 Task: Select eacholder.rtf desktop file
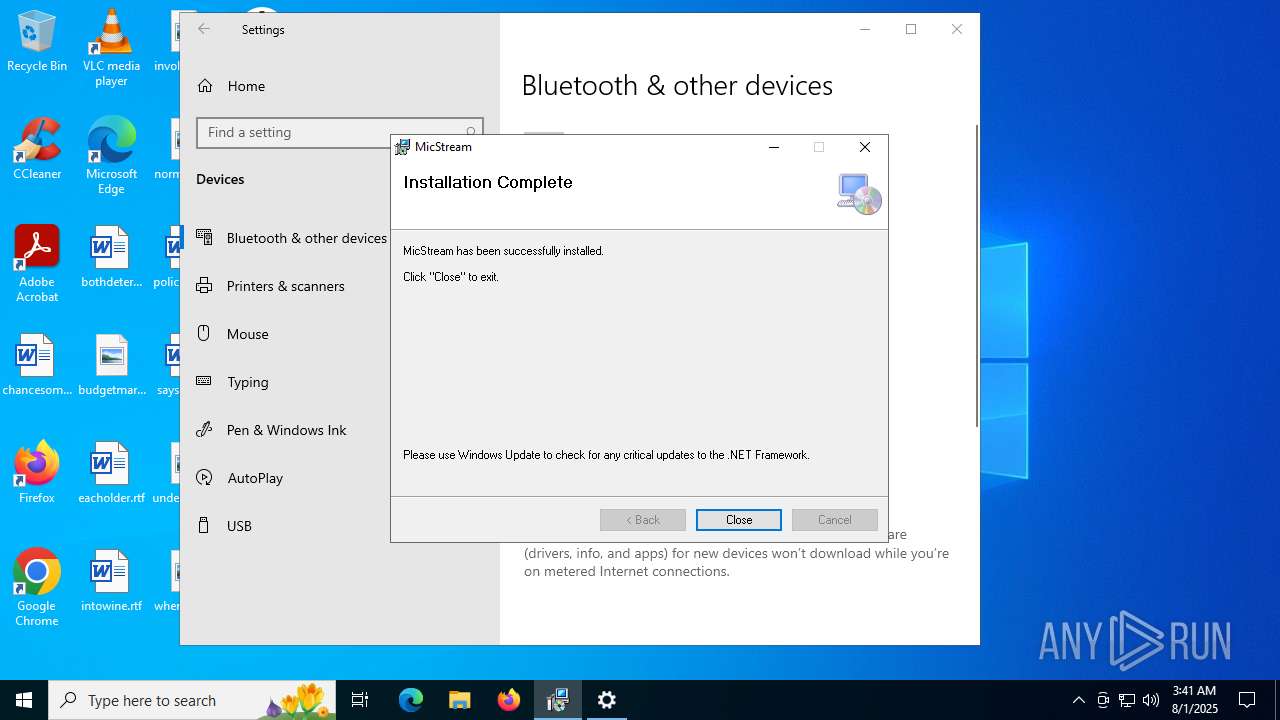click(x=111, y=474)
